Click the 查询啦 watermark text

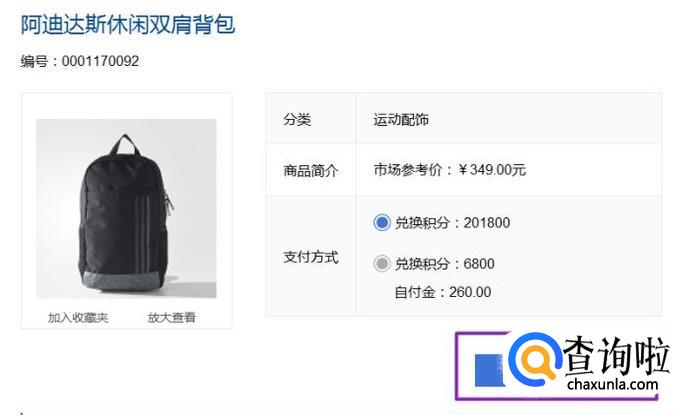(615, 355)
